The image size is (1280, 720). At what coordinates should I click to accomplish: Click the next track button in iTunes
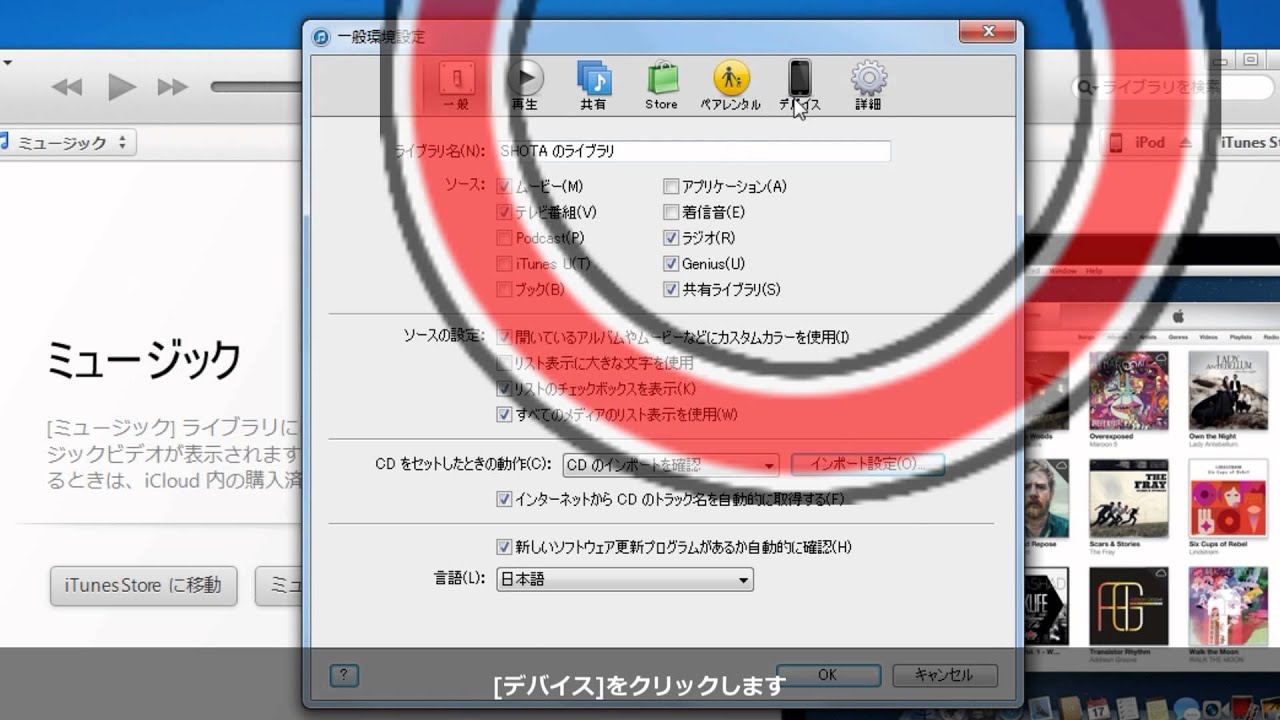[173, 87]
